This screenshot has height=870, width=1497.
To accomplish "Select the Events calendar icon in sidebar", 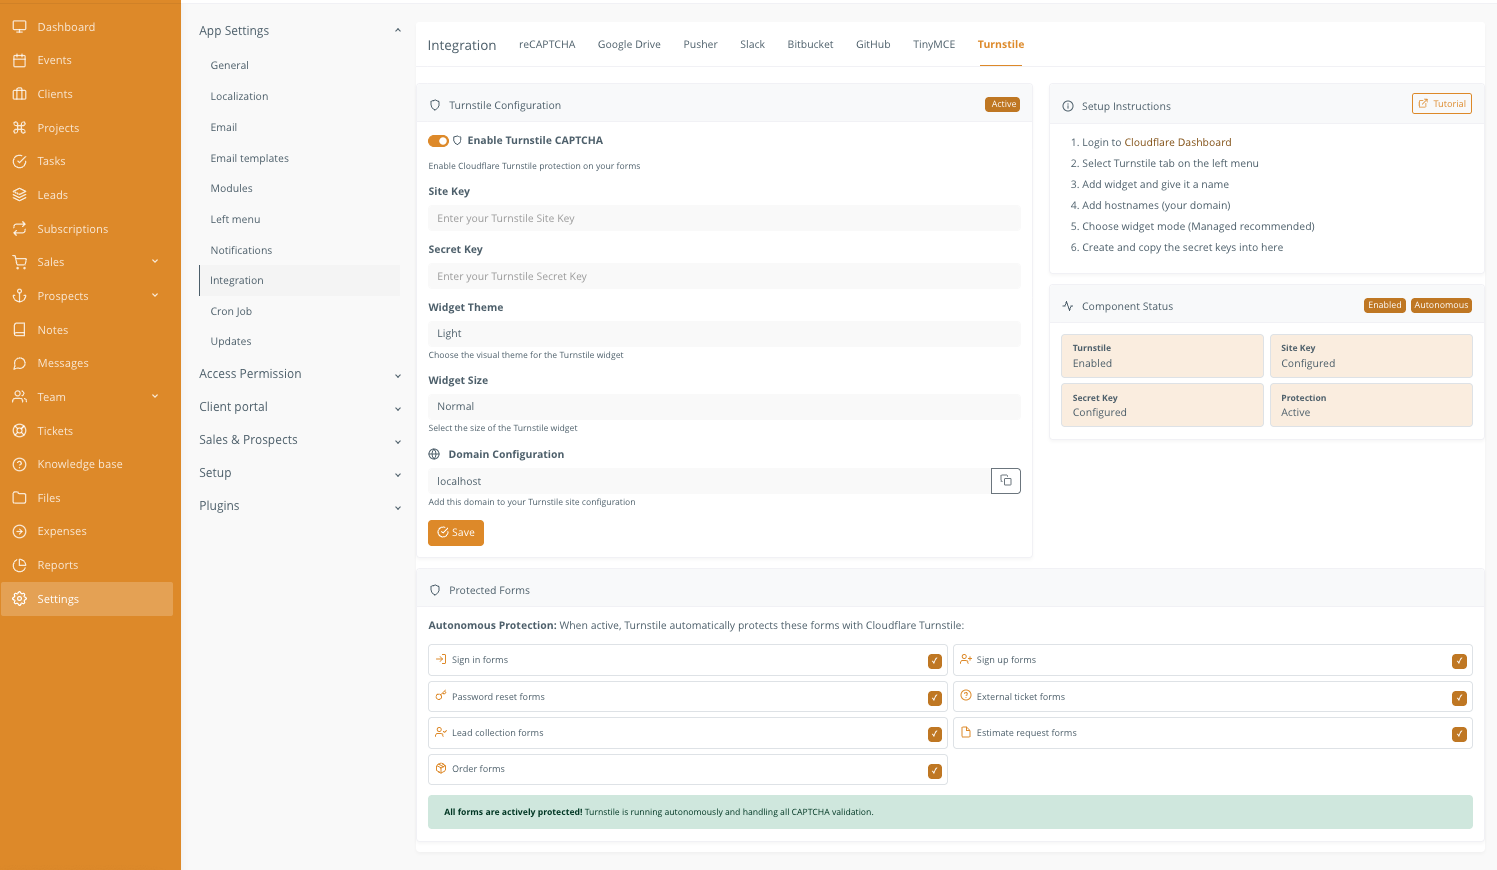I will click(20, 60).
